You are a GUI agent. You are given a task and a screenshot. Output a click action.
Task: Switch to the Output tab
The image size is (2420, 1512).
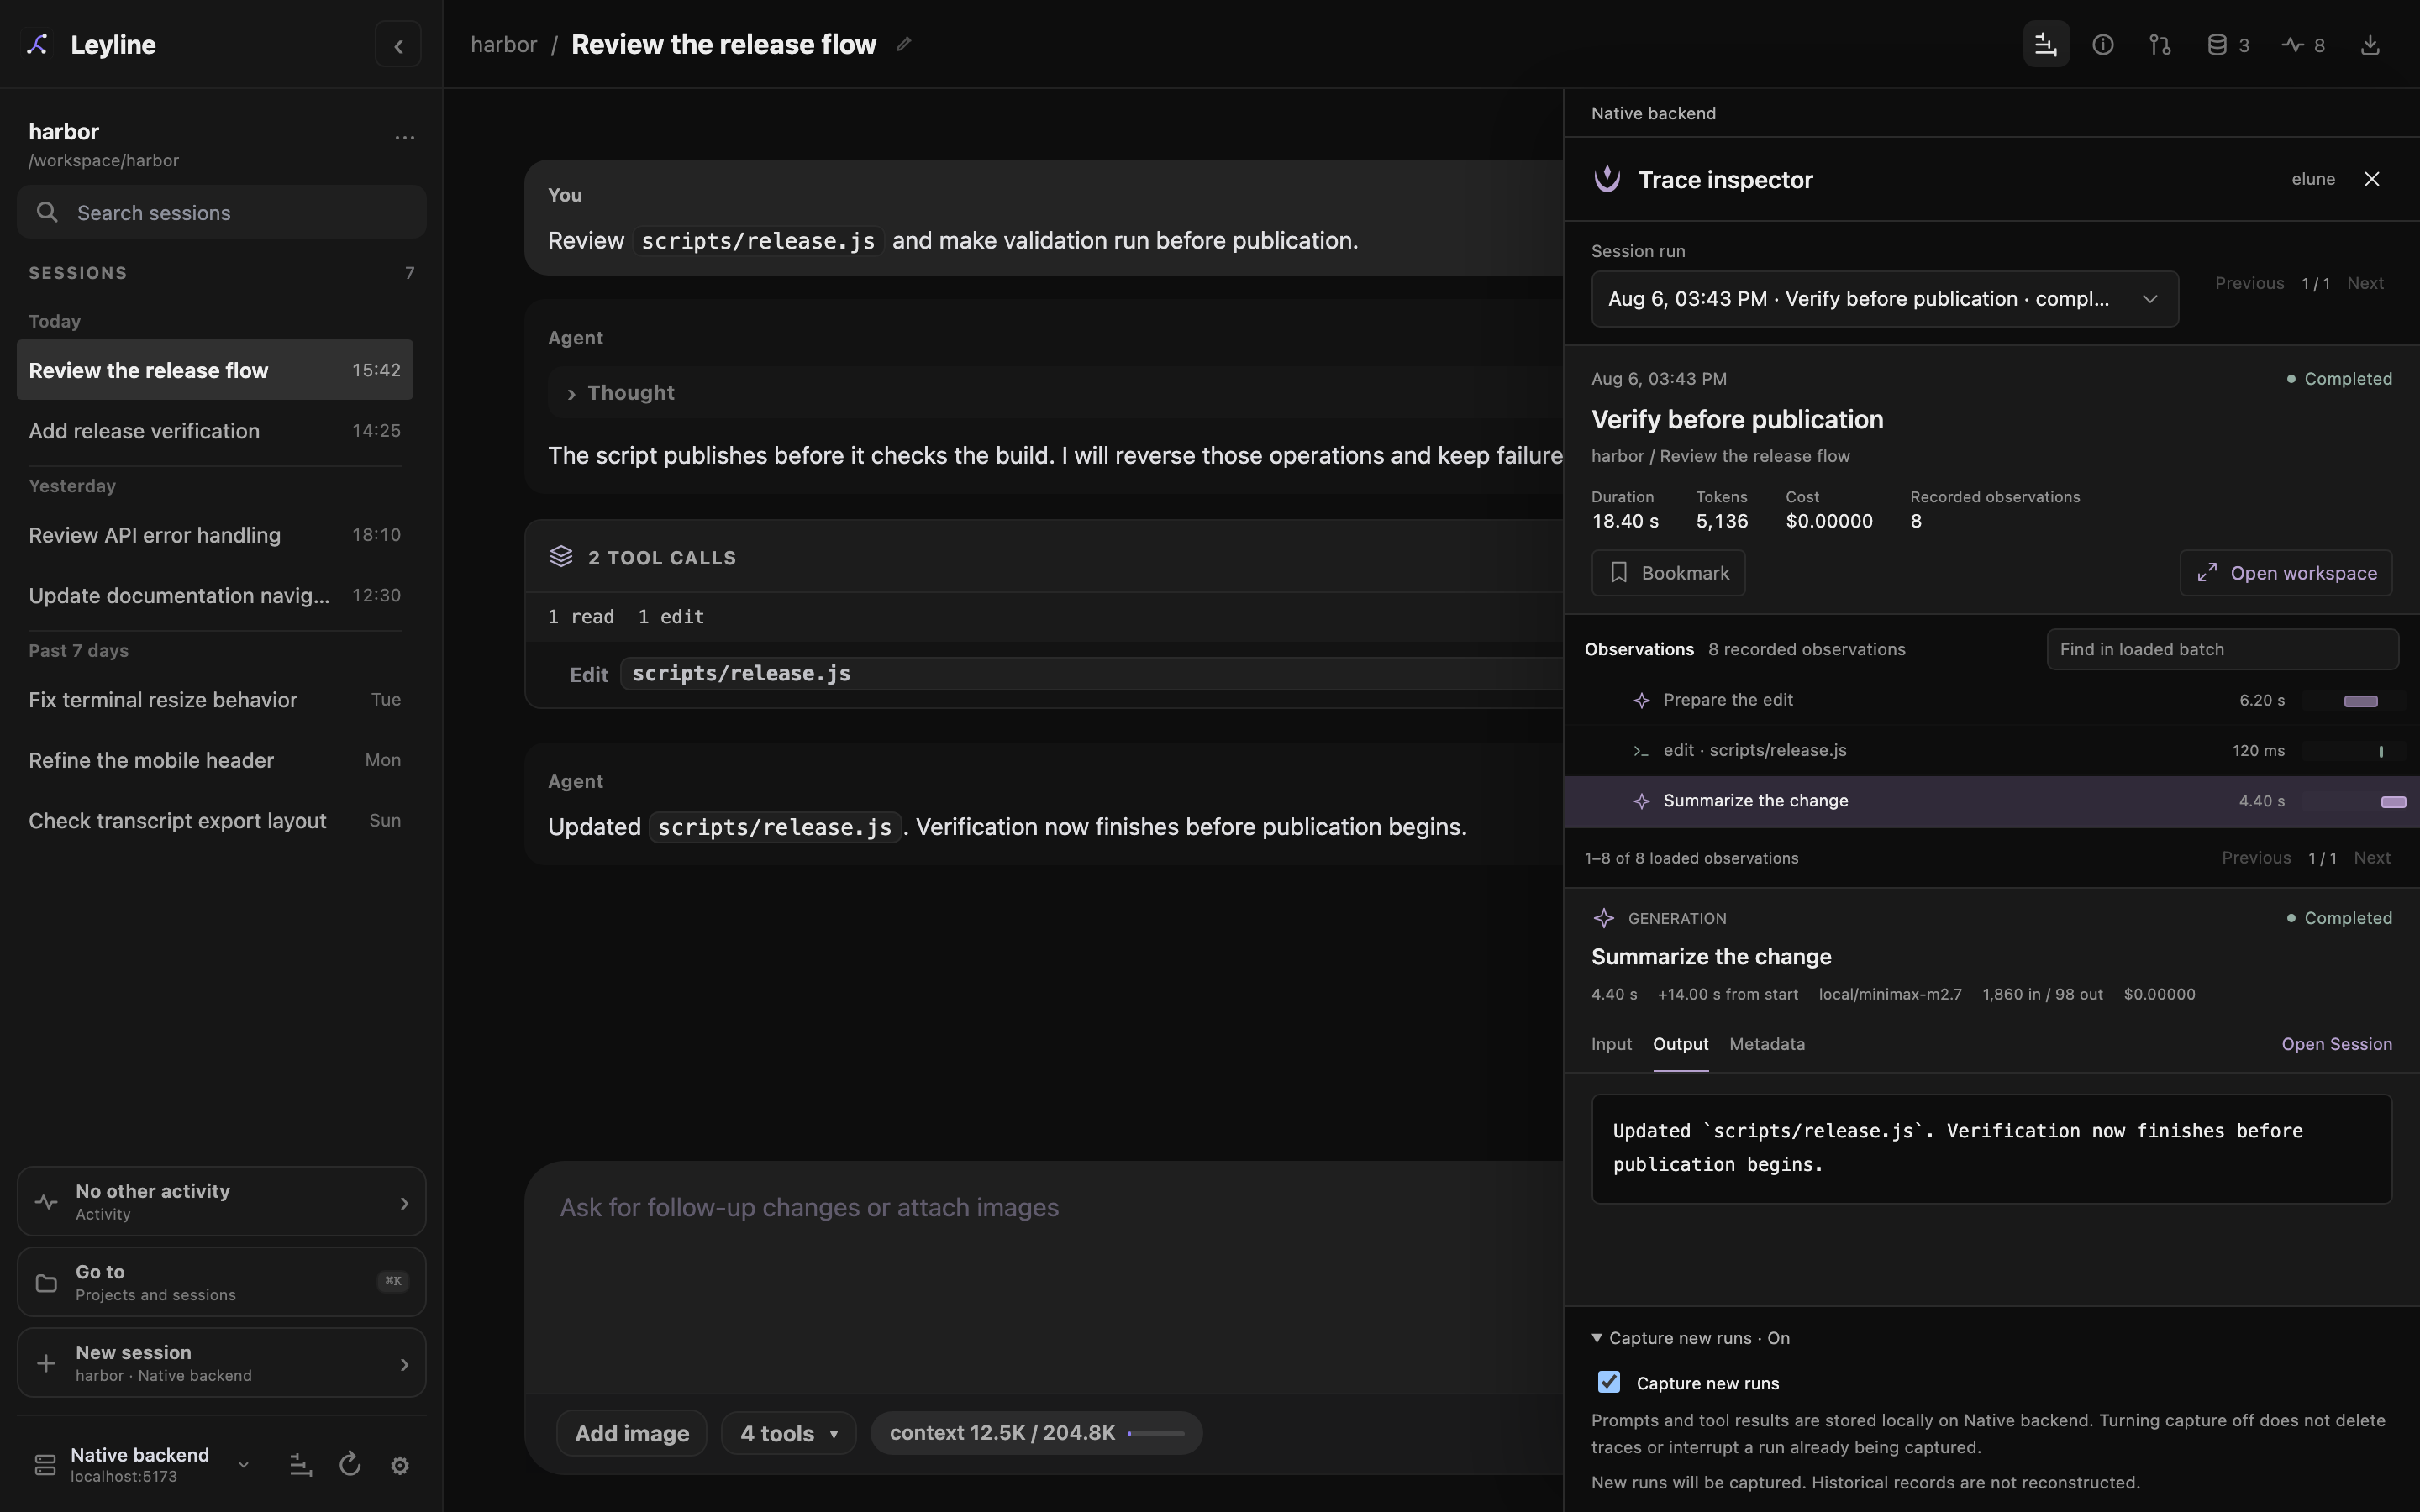coord(1680,1044)
